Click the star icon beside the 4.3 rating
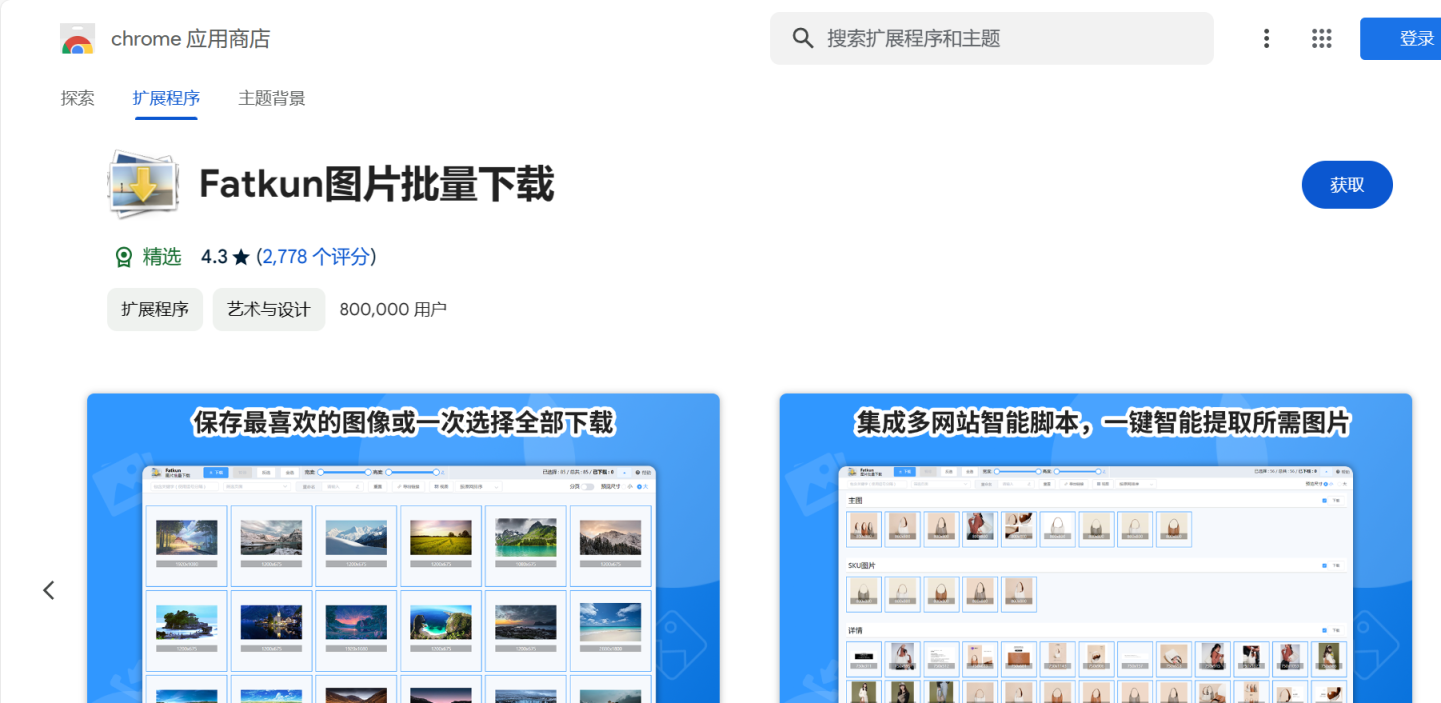The height and width of the screenshot is (703, 1441). [239, 256]
